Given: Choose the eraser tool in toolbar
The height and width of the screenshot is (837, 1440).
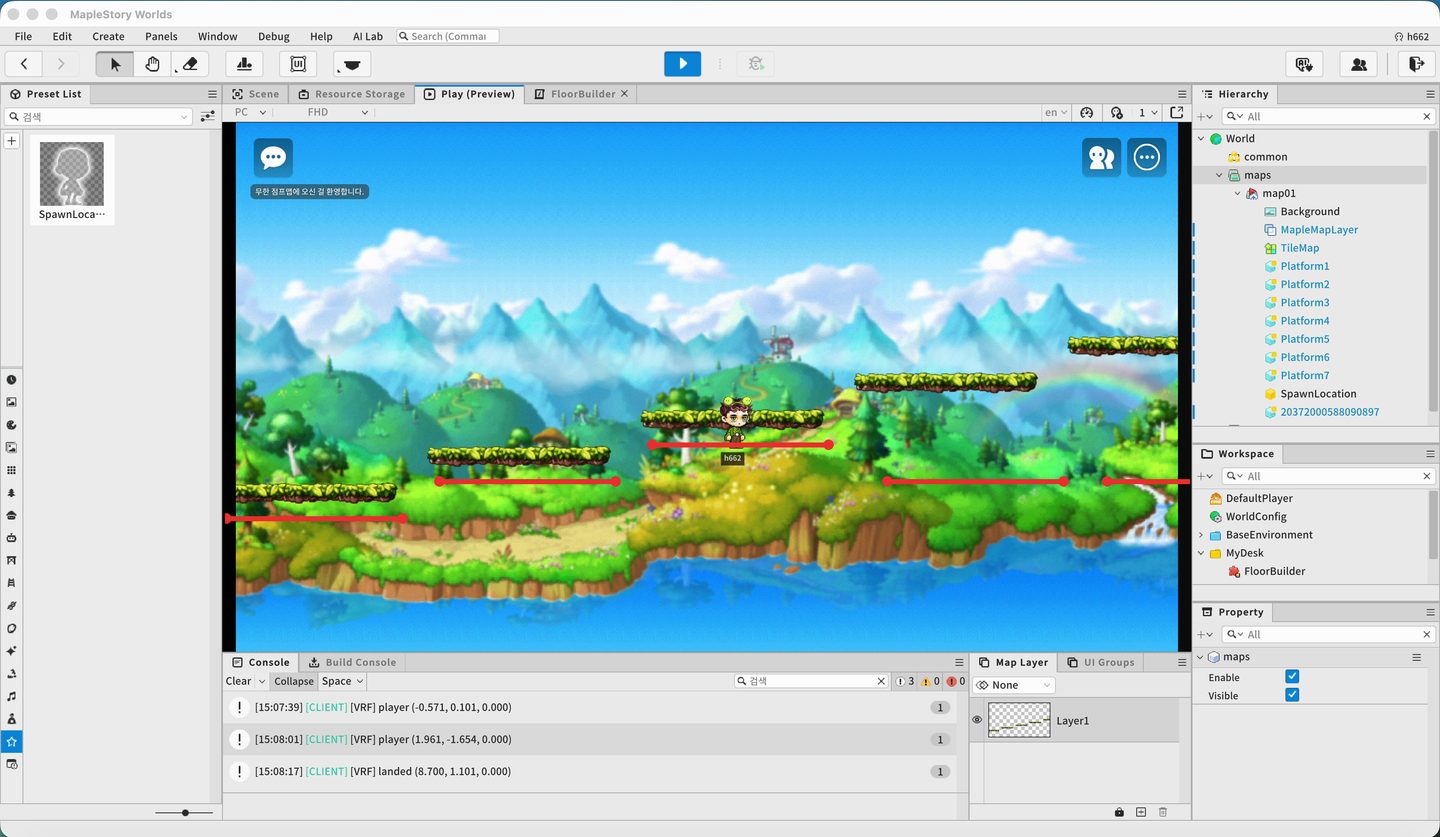Looking at the screenshot, I should pyautogui.click(x=190, y=64).
